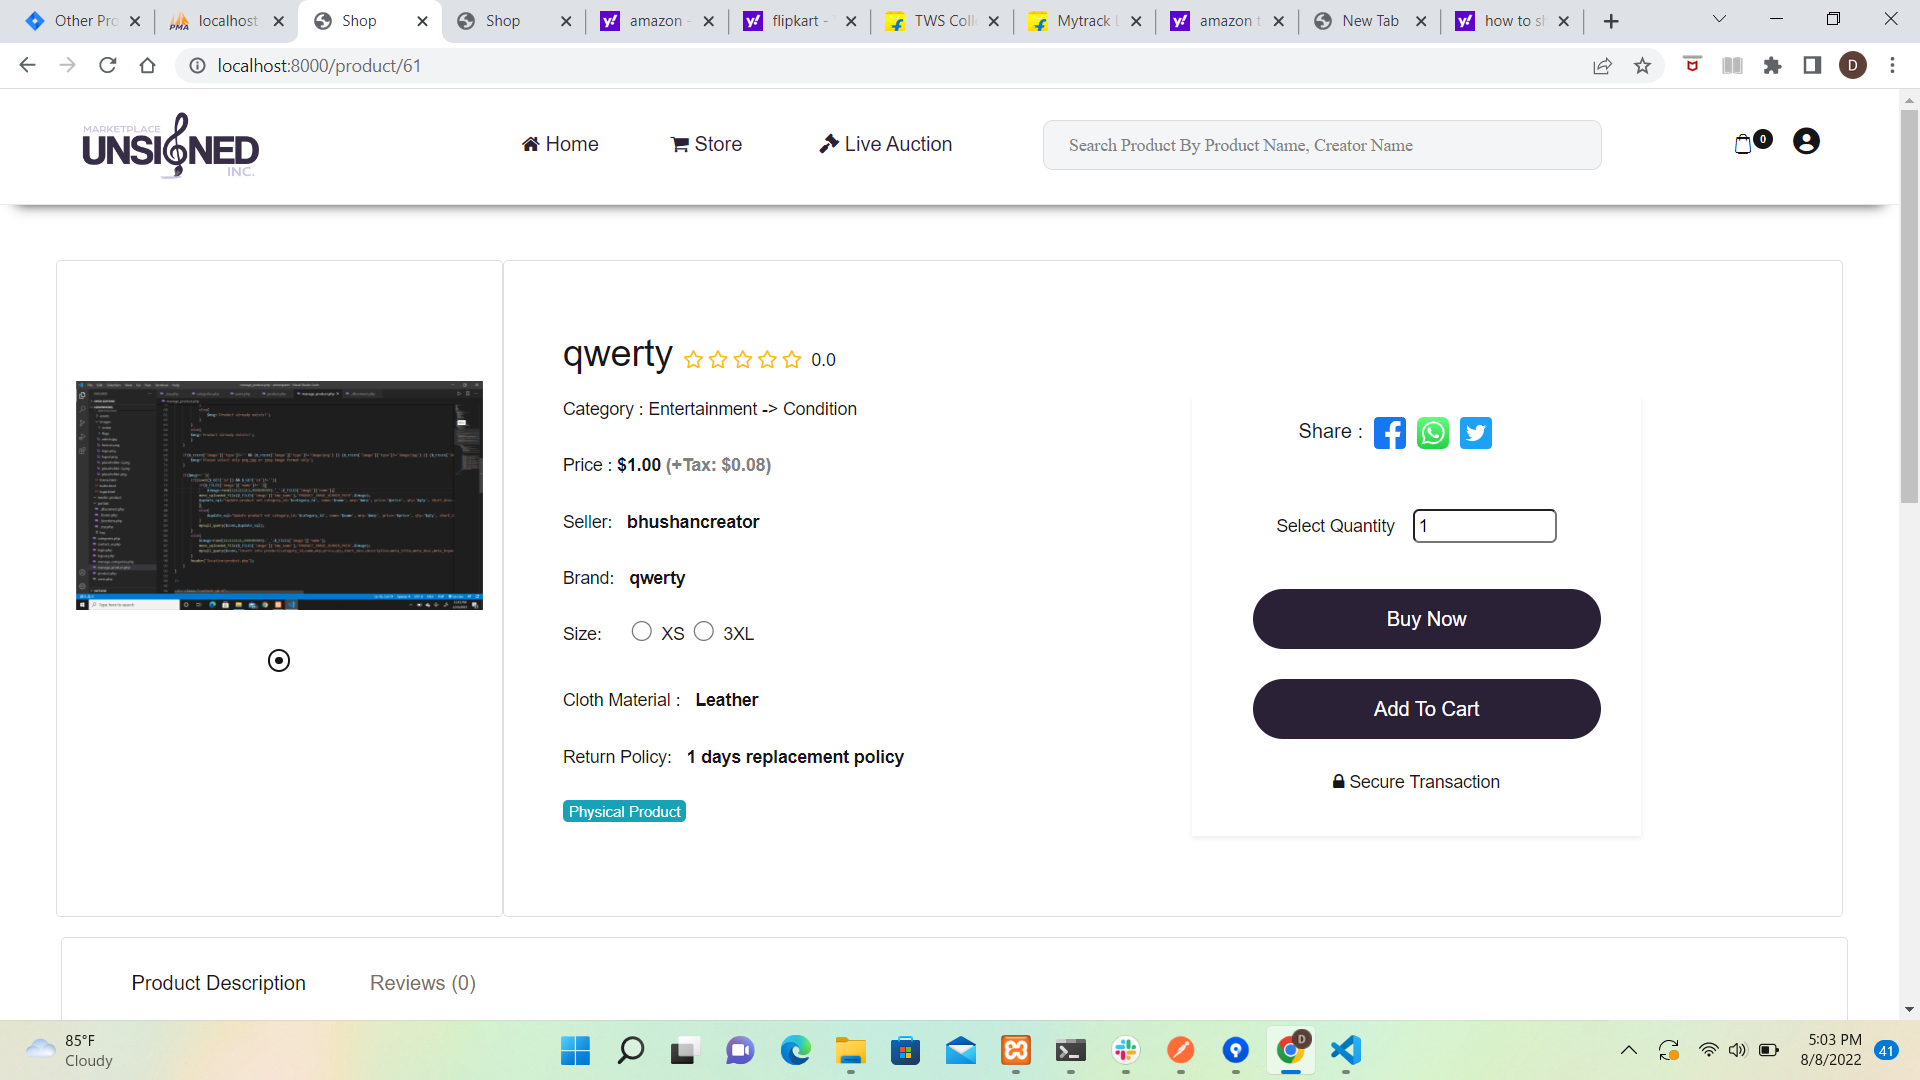
Task: Select the 3XL size option
Action: (704, 632)
